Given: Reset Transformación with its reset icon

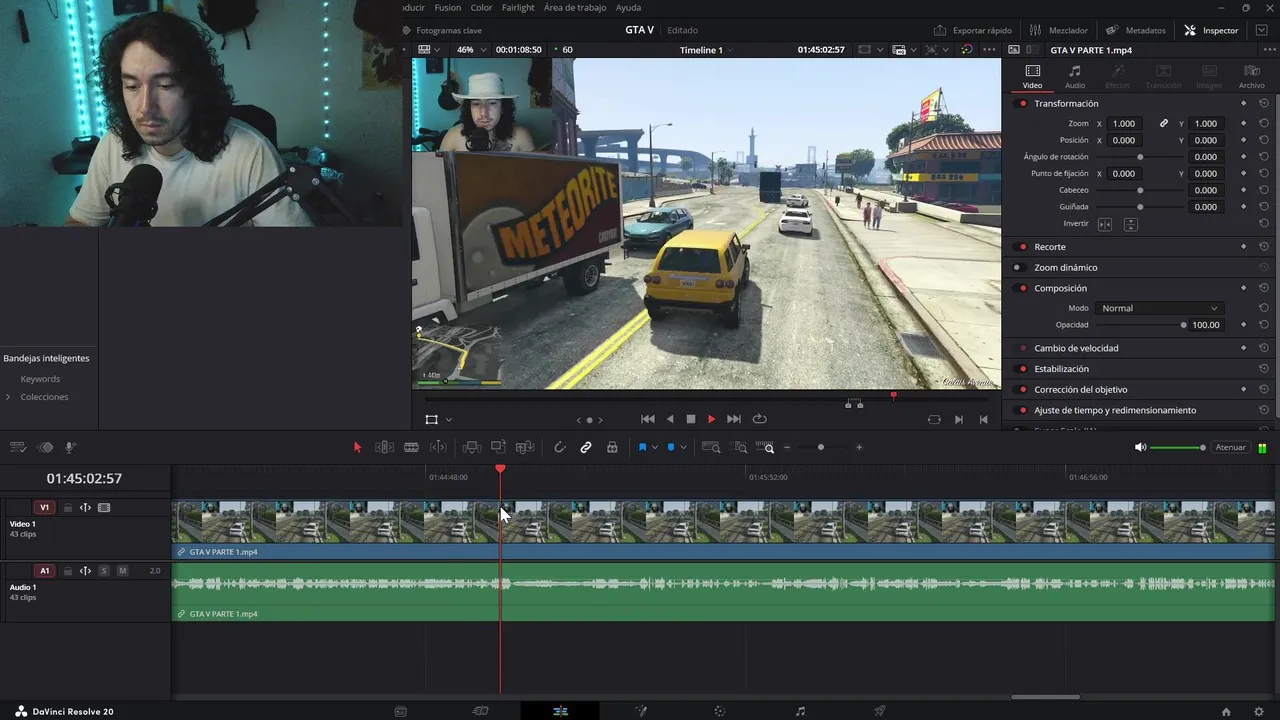Looking at the screenshot, I should (x=1264, y=104).
